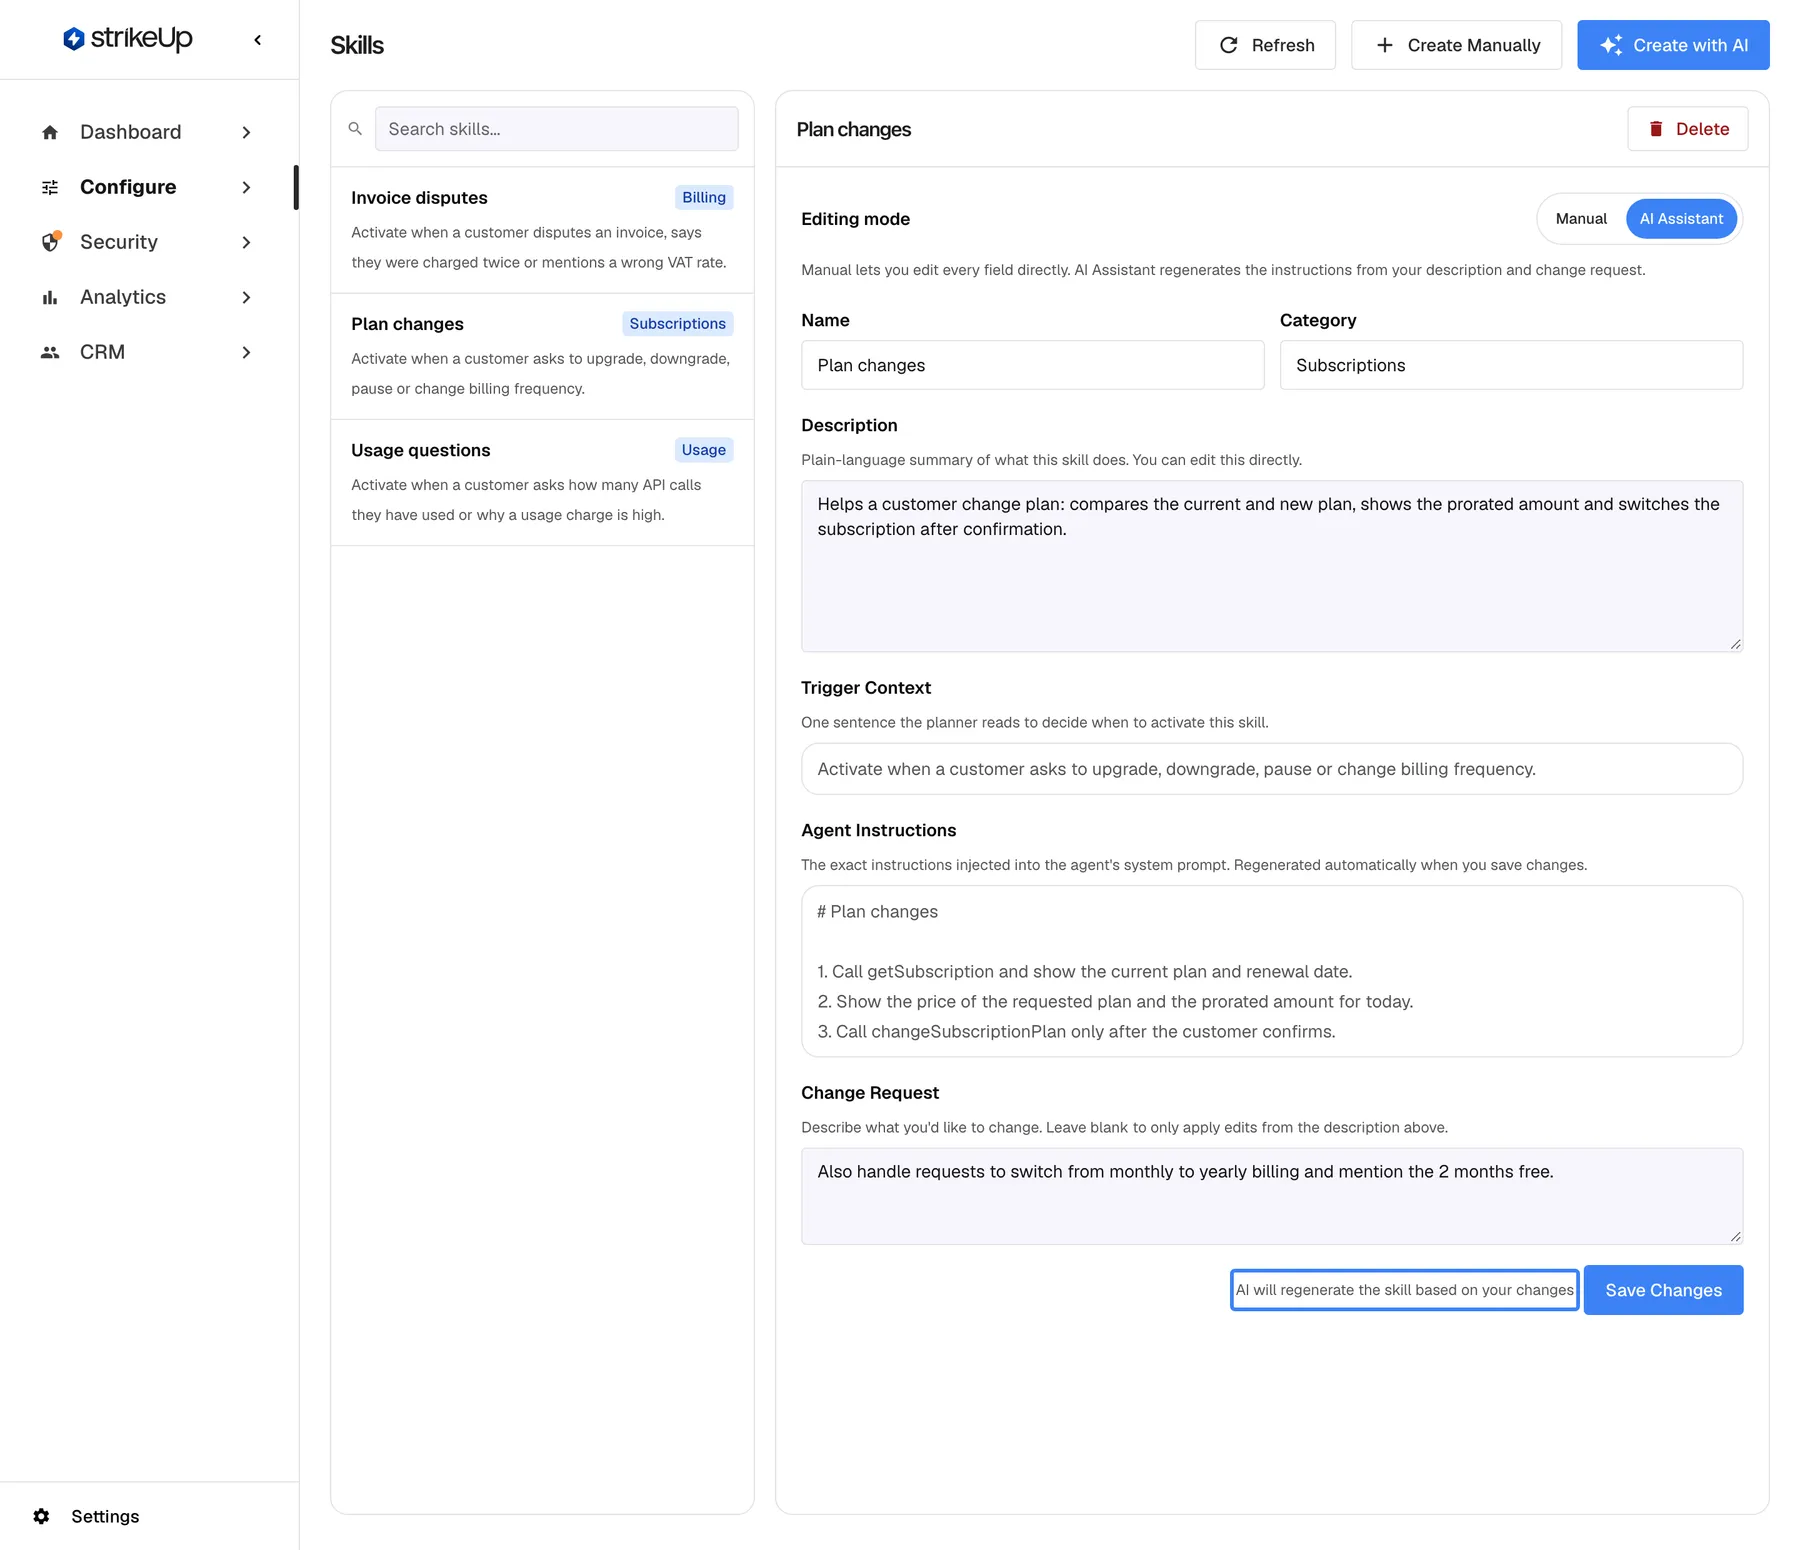Open Settings gear icon

point(41,1516)
